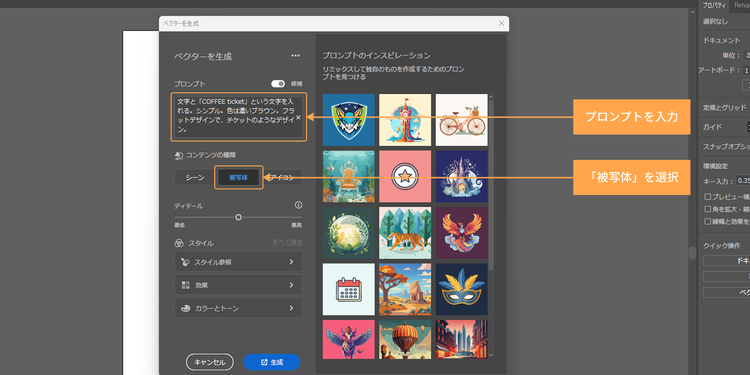Switch to the プロパティ tab
750x375 pixels.
[714, 5]
